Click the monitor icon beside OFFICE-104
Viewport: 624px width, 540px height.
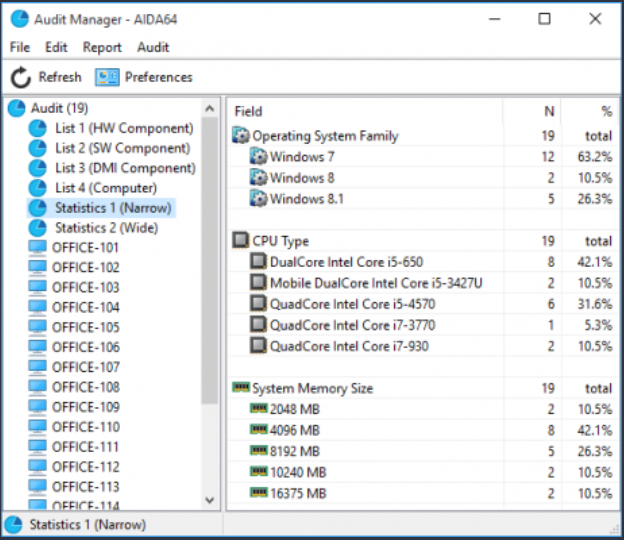coord(37,307)
